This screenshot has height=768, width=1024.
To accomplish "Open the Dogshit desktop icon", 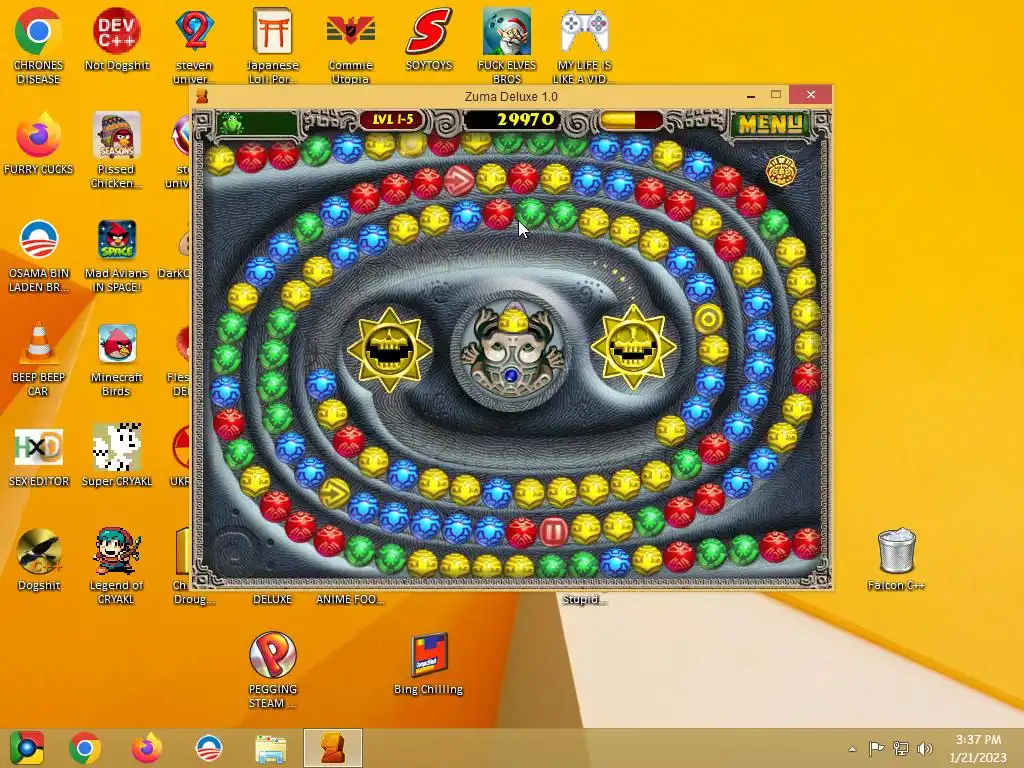I will (38, 559).
